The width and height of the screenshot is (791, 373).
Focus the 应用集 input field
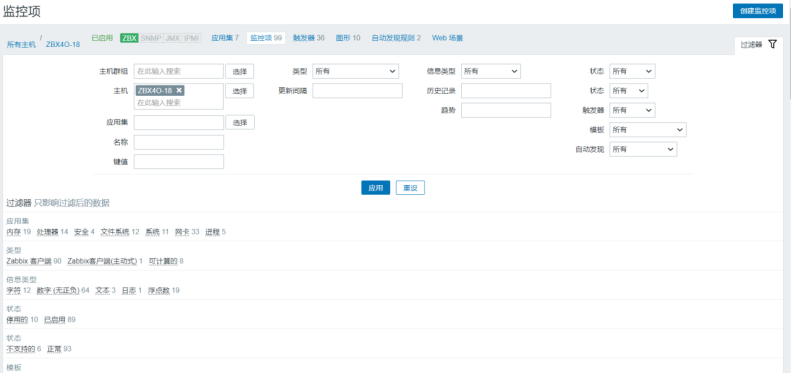point(179,122)
